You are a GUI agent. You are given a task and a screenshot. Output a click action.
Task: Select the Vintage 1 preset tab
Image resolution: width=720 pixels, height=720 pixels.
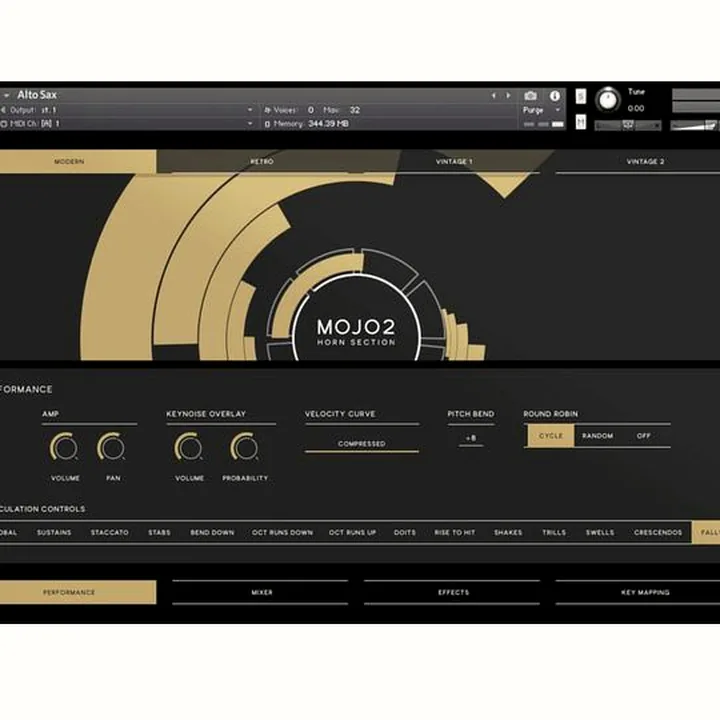[454, 162]
